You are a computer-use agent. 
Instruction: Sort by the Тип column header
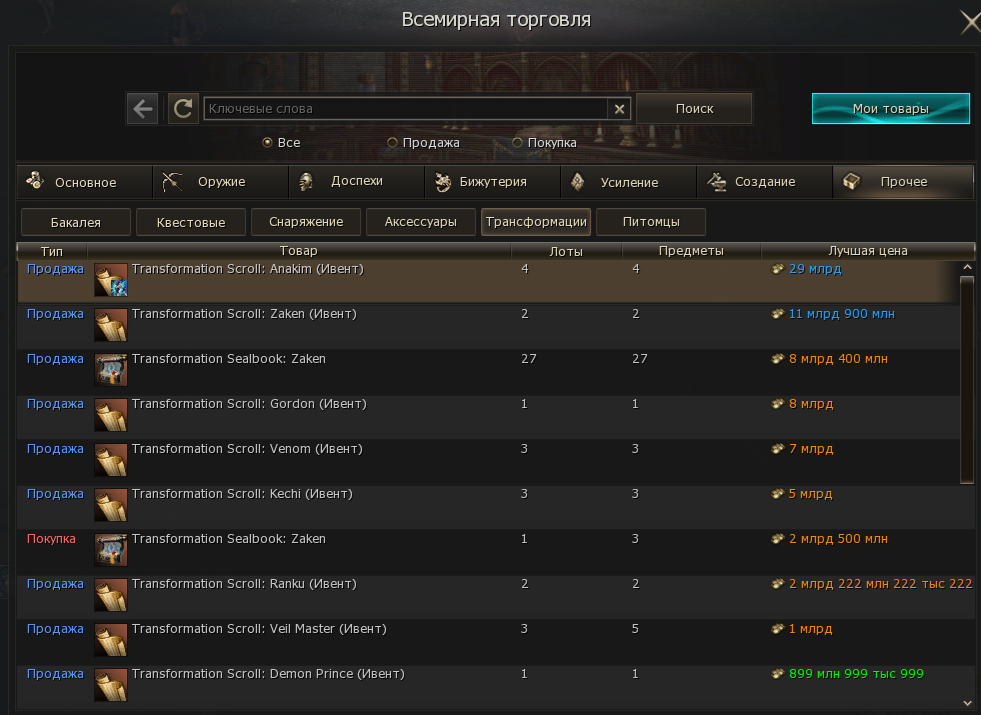click(52, 251)
